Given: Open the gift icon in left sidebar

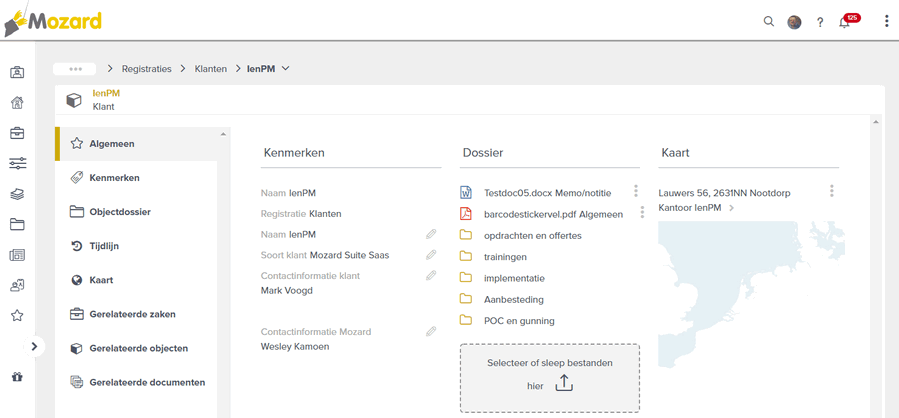Looking at the screenshot, I should [x=17, y=377].
